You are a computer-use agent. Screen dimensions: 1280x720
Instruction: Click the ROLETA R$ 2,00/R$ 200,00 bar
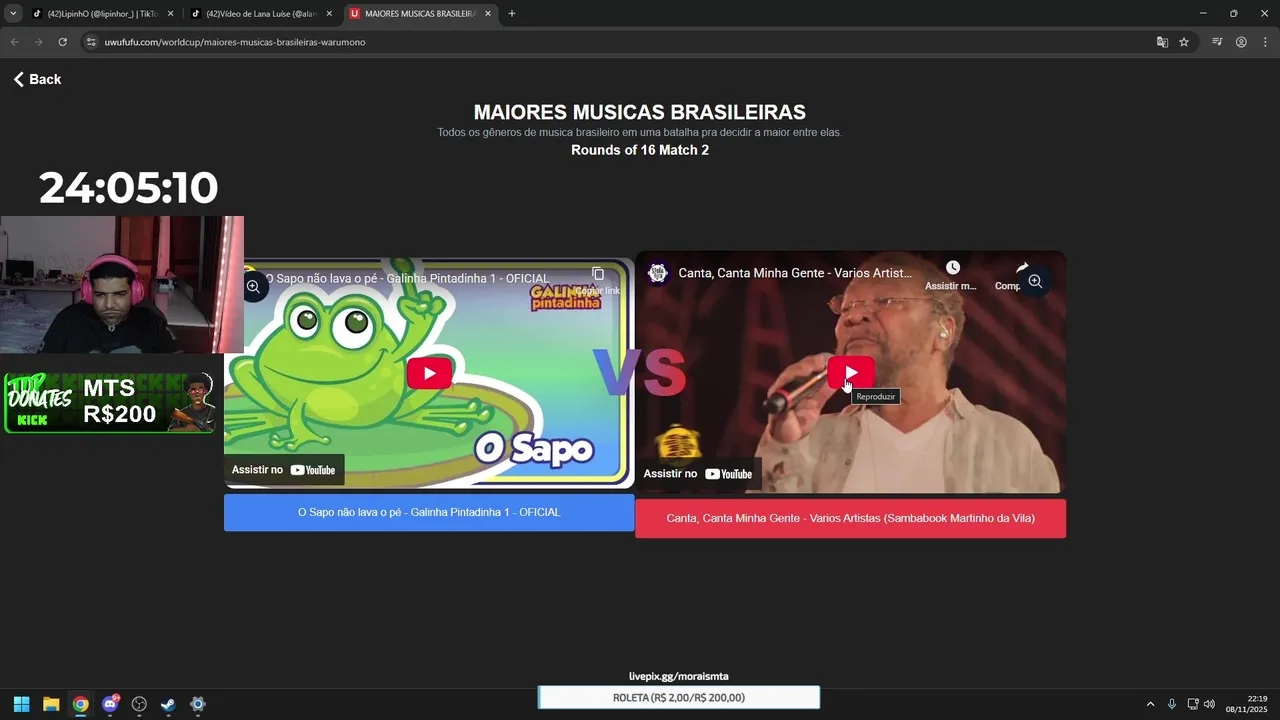679,698
